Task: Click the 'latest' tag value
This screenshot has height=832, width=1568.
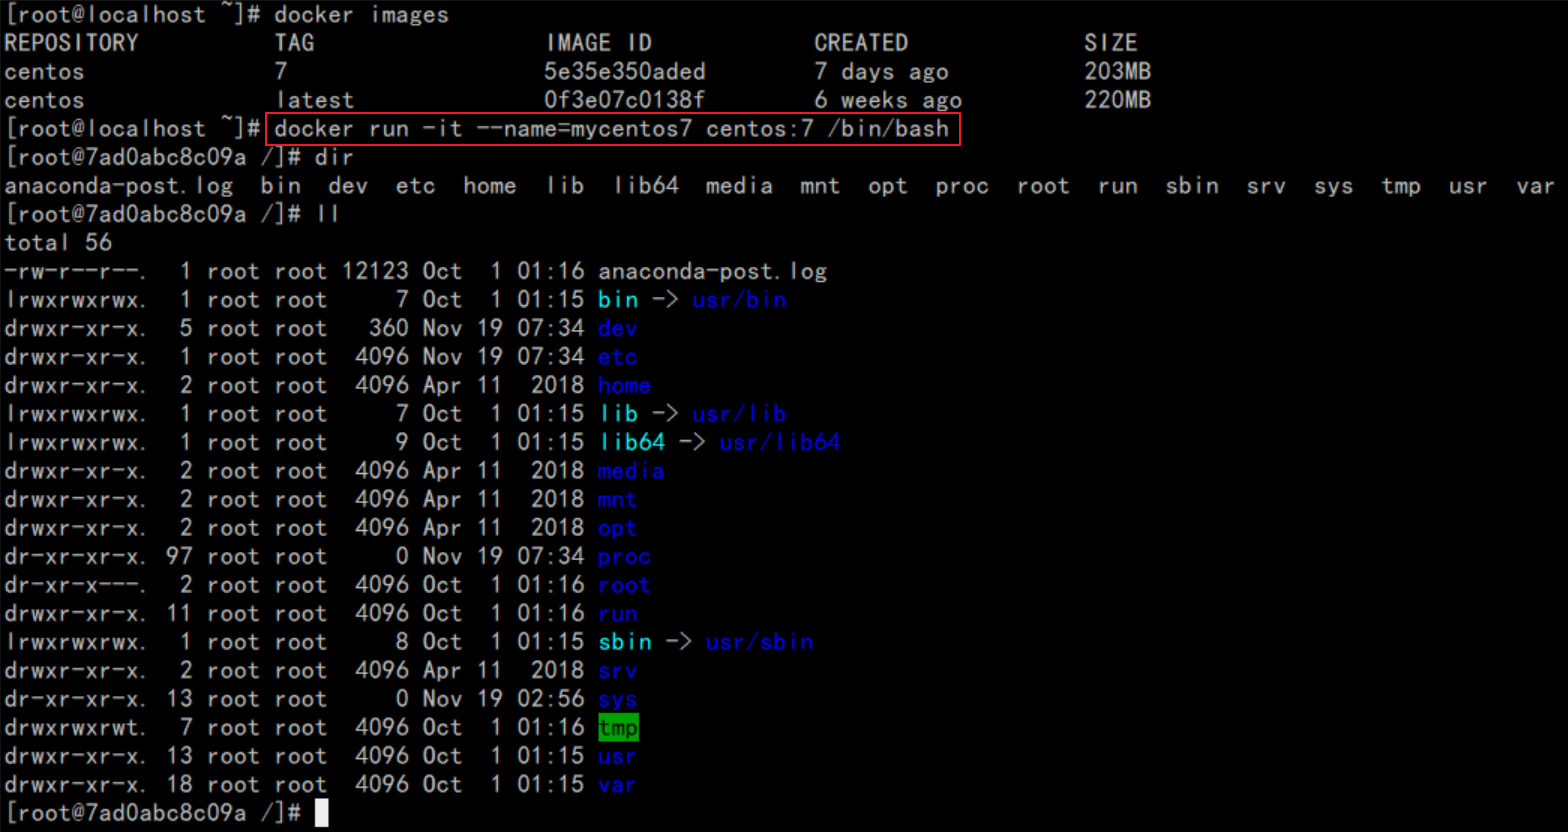Action: [x=314, y=100]
